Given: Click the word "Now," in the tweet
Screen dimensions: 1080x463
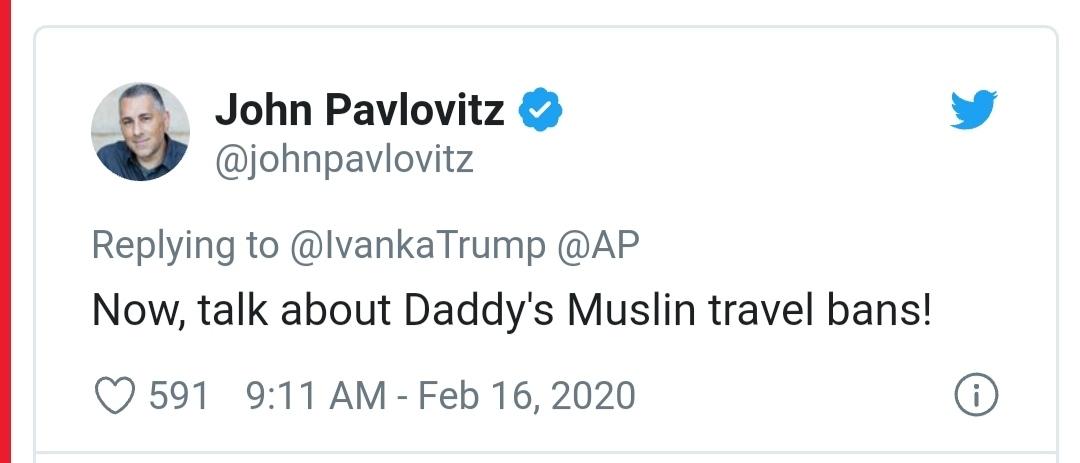Looking at the screenshot, I should [132, 312].
